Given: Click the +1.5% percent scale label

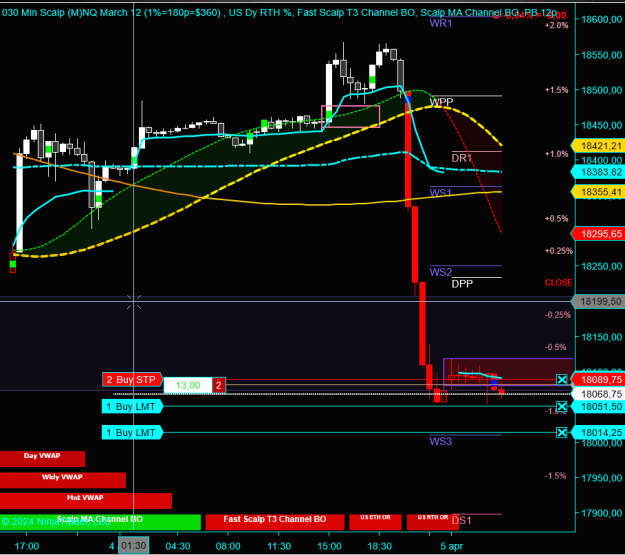Looking at the screenshot, I should (556, 90).
